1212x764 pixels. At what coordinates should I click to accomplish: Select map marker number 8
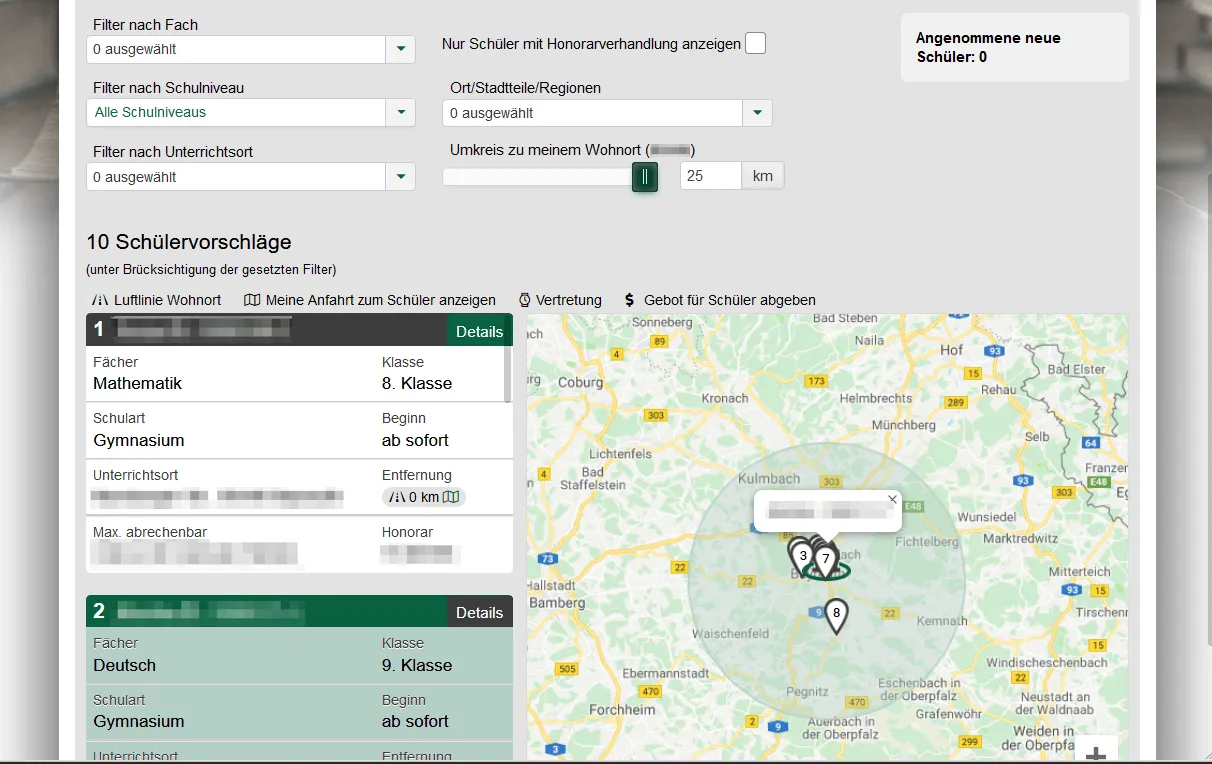click(836, 614)
